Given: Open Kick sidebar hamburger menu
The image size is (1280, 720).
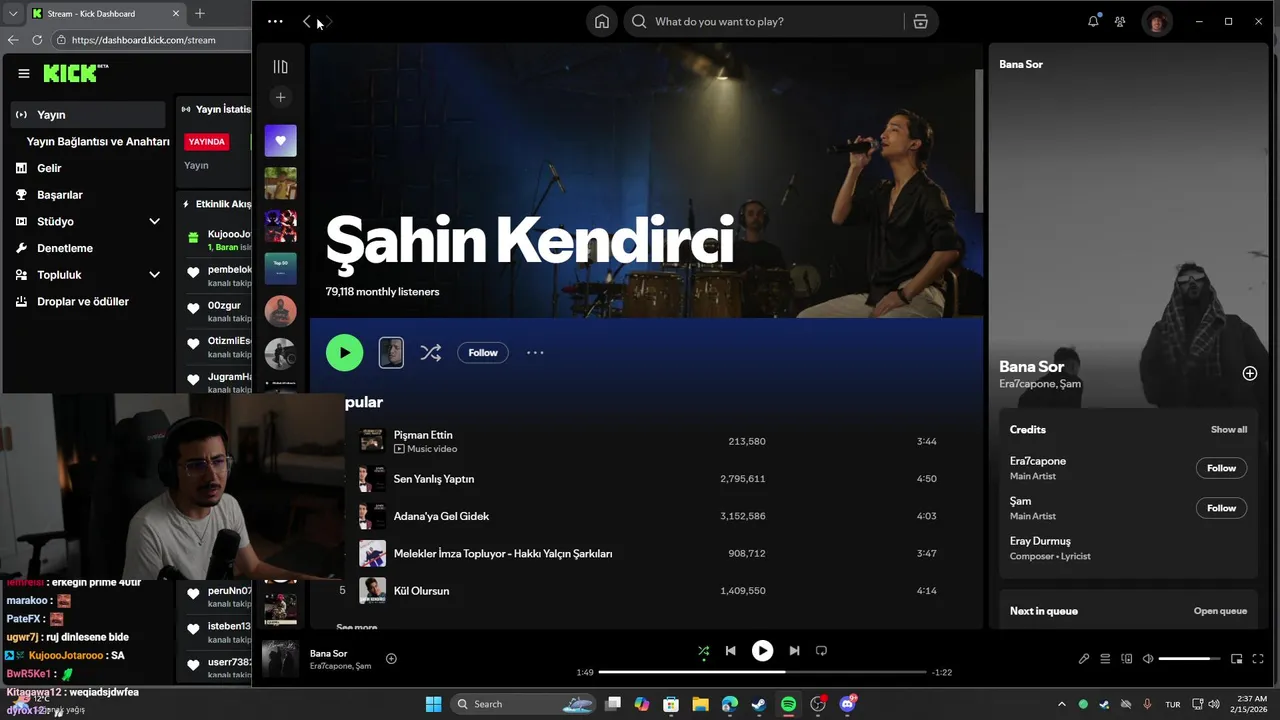Looking at the screenshot, I should coord(24,73).
